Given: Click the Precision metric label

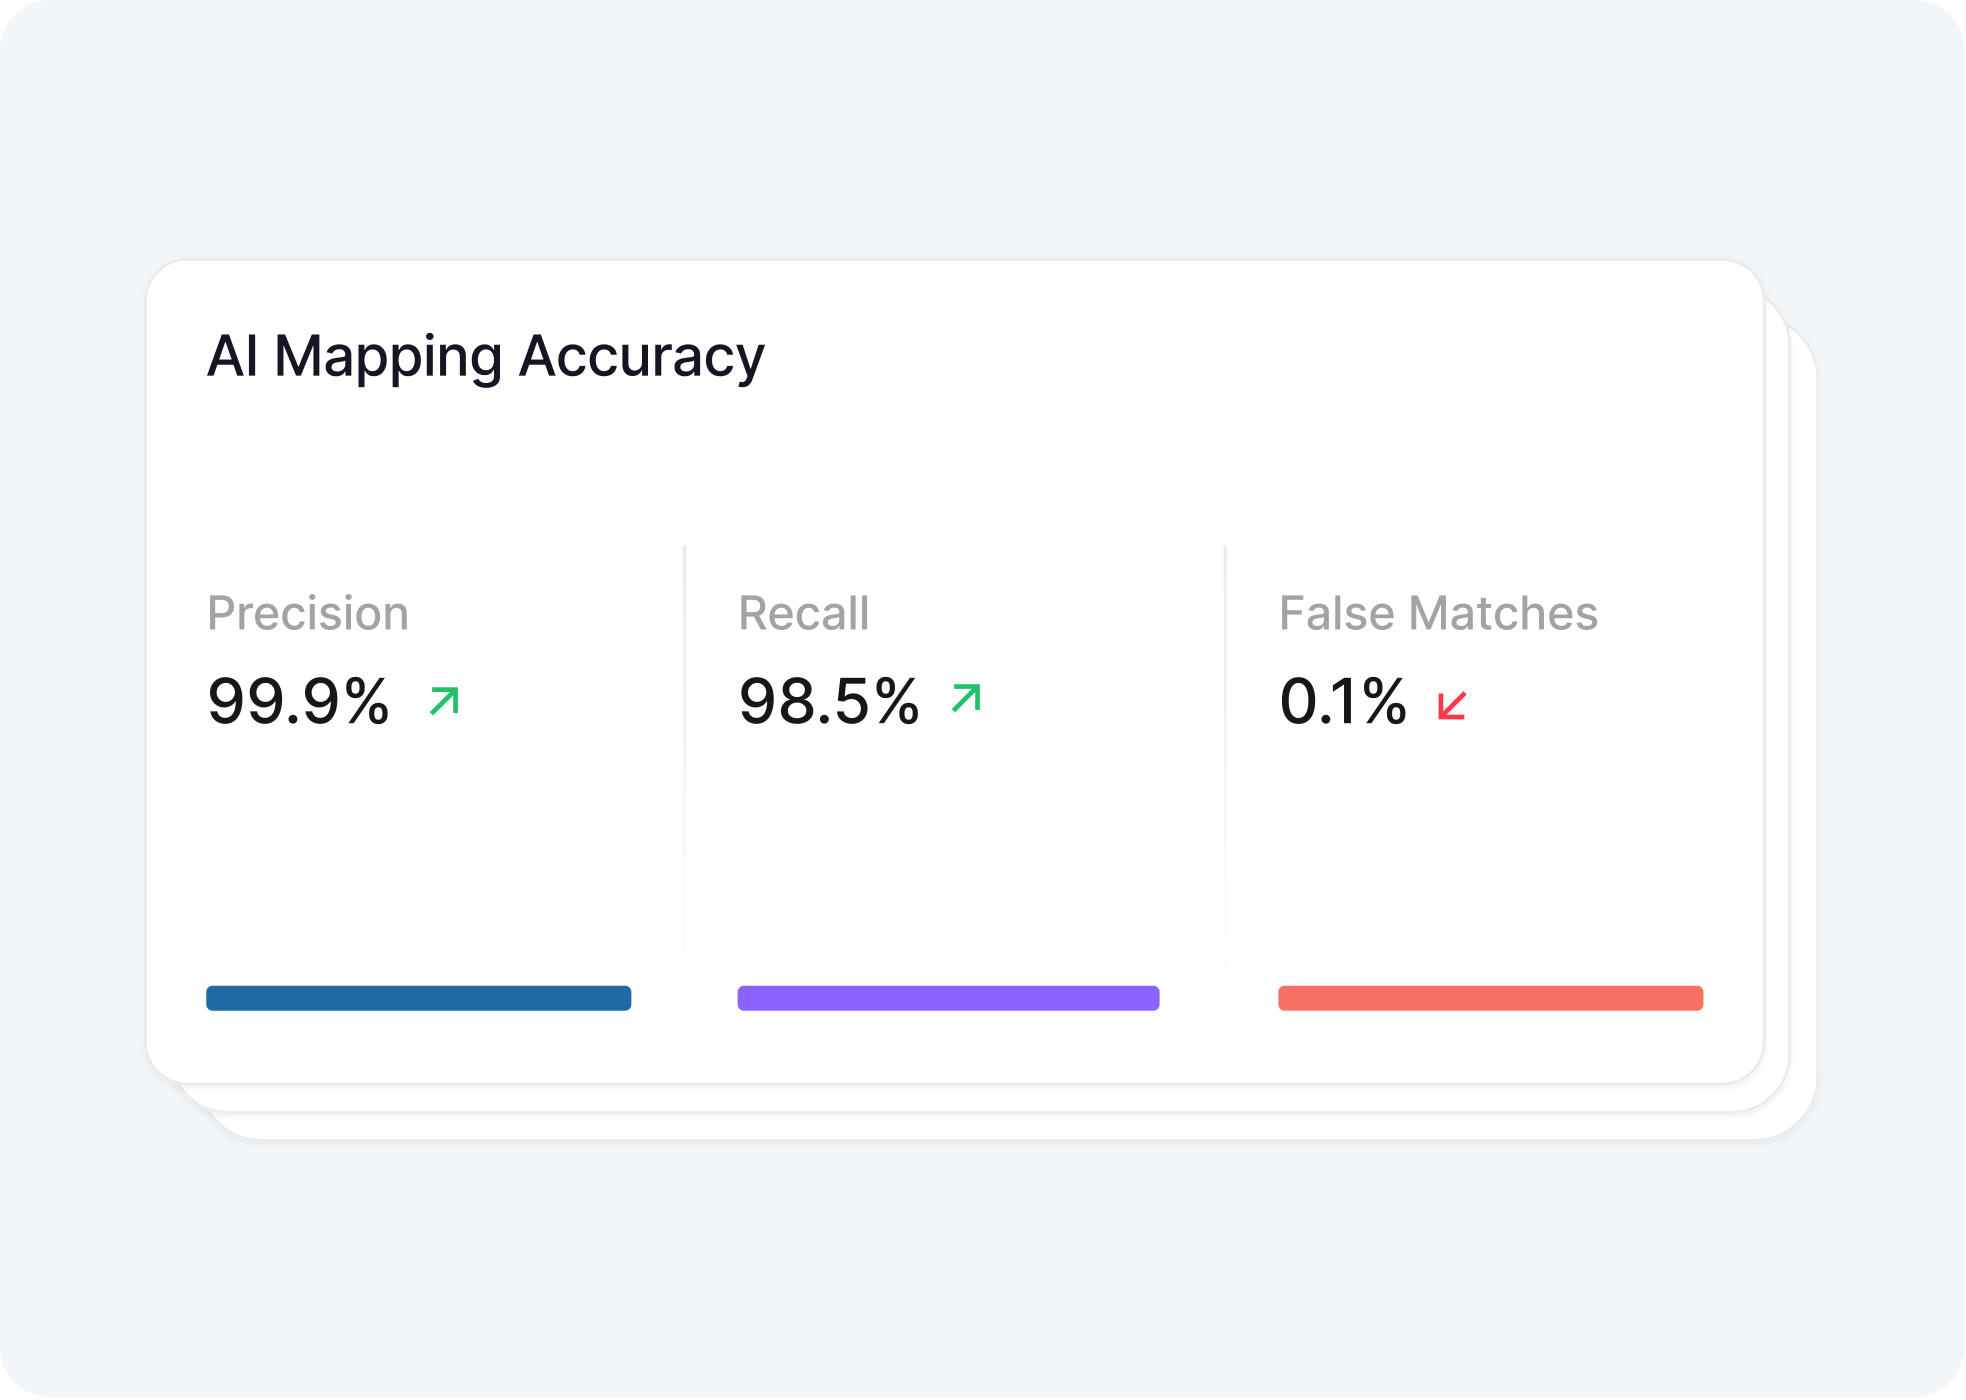Looking at the screenshot, I should (308, 613).
